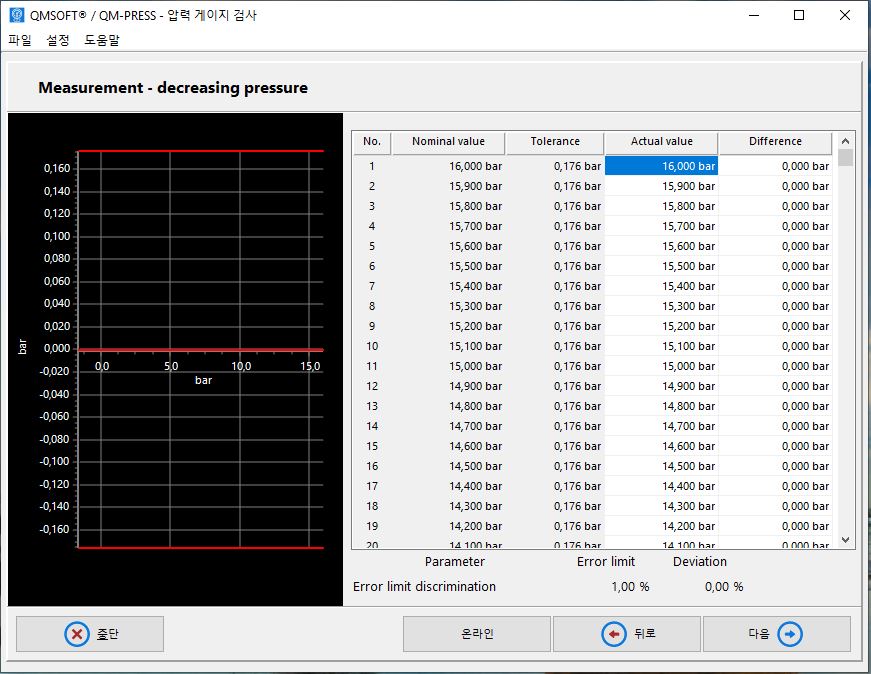The width and height of the screenshot is (871, 674).
Task: Click the Measurement - decreasing pressure heading
Action: click(173, 88)
